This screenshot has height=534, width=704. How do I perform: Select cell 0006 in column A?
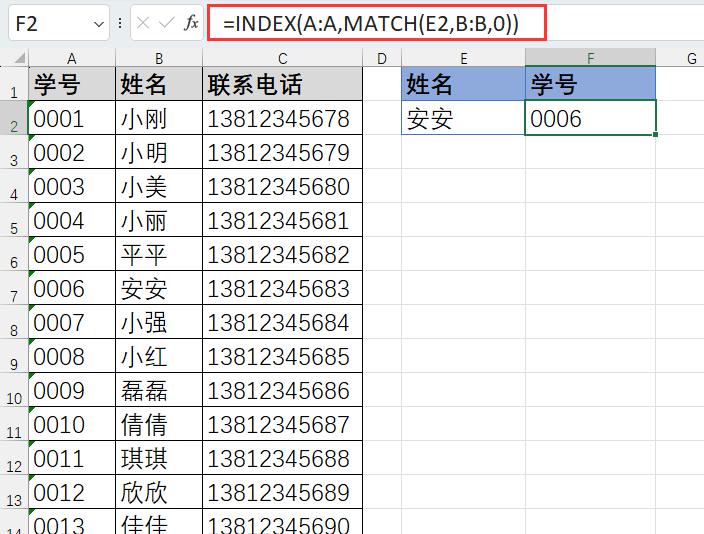click(x=72, y=288)
